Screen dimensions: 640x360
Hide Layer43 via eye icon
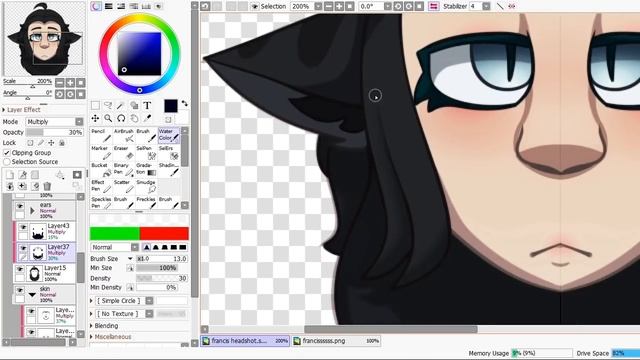(x=23, y=227)
